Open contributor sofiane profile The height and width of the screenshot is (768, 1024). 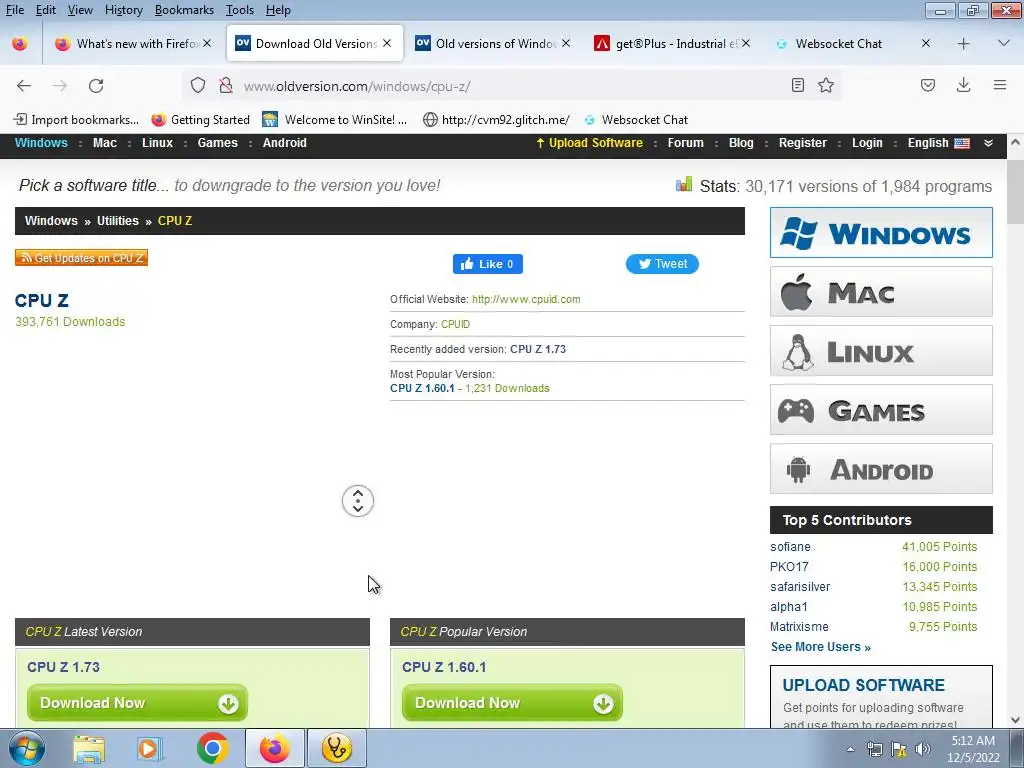(x=790, y=547)
